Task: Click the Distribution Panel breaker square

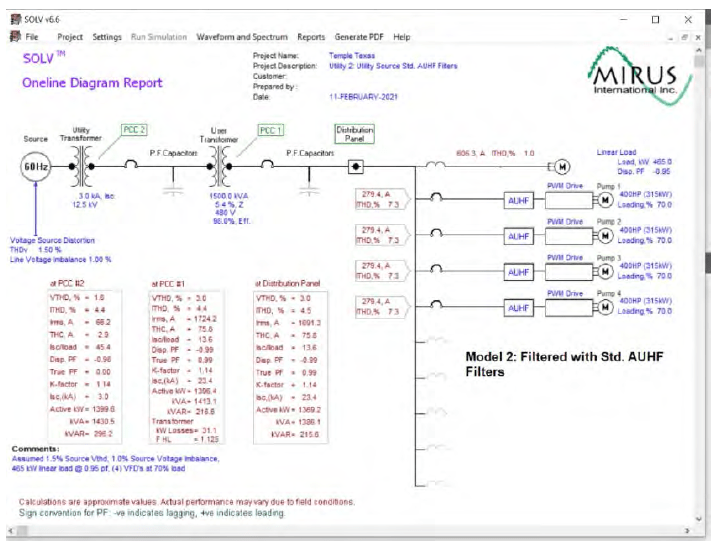Action: 355,165
